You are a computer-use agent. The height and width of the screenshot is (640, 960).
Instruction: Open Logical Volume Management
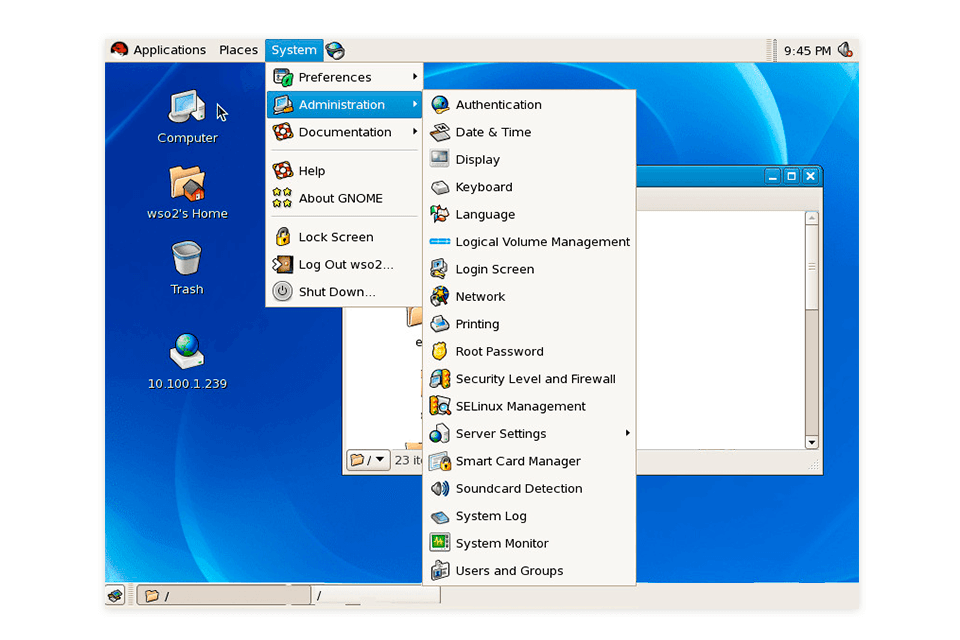(x=530, y=242)
